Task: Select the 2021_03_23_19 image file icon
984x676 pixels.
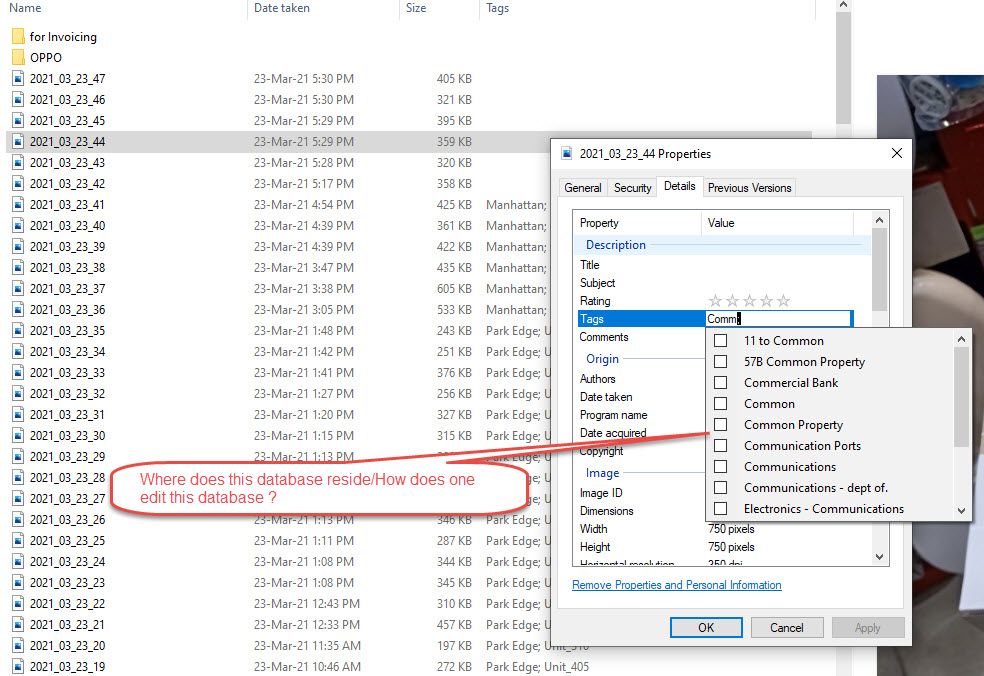Action: (x=17, y=666)
